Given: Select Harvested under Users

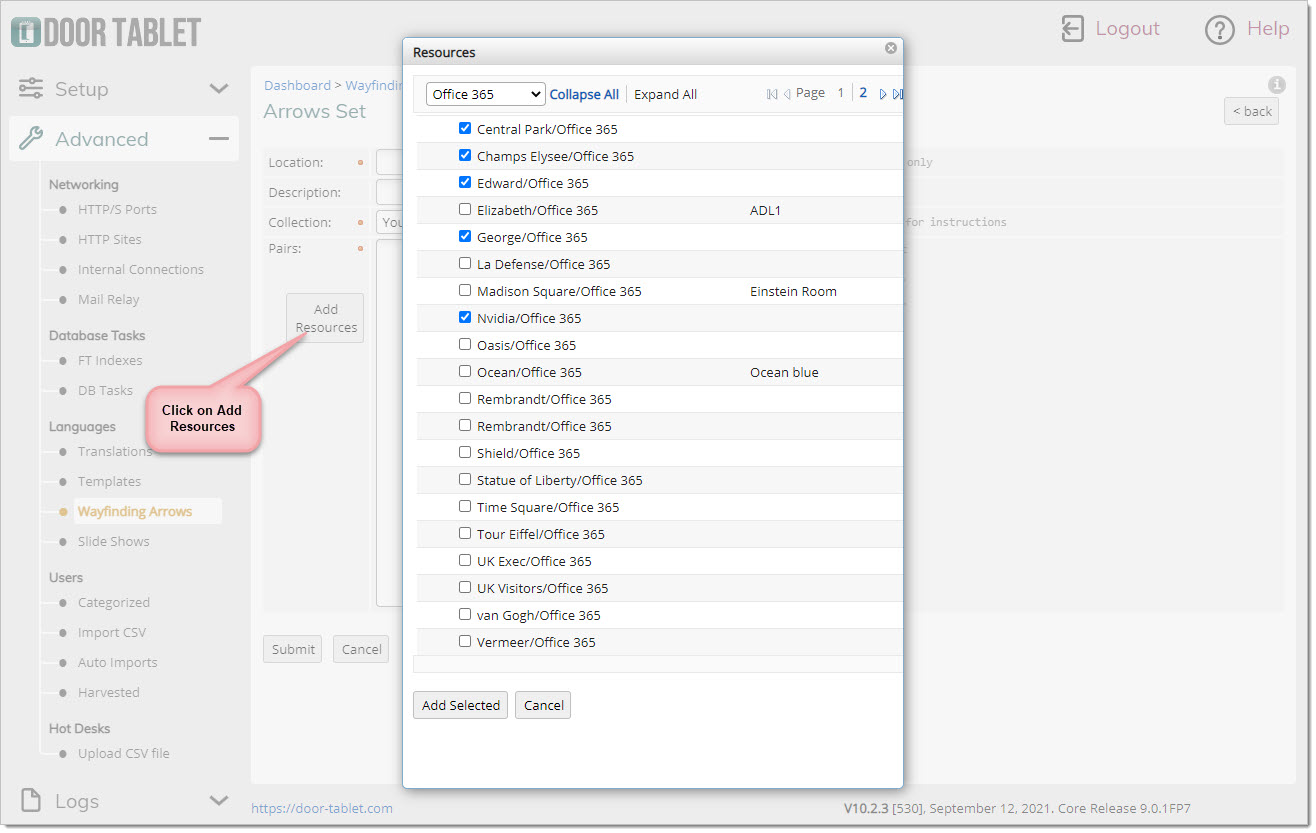Looking at the screenshot, I should [109, 692].
